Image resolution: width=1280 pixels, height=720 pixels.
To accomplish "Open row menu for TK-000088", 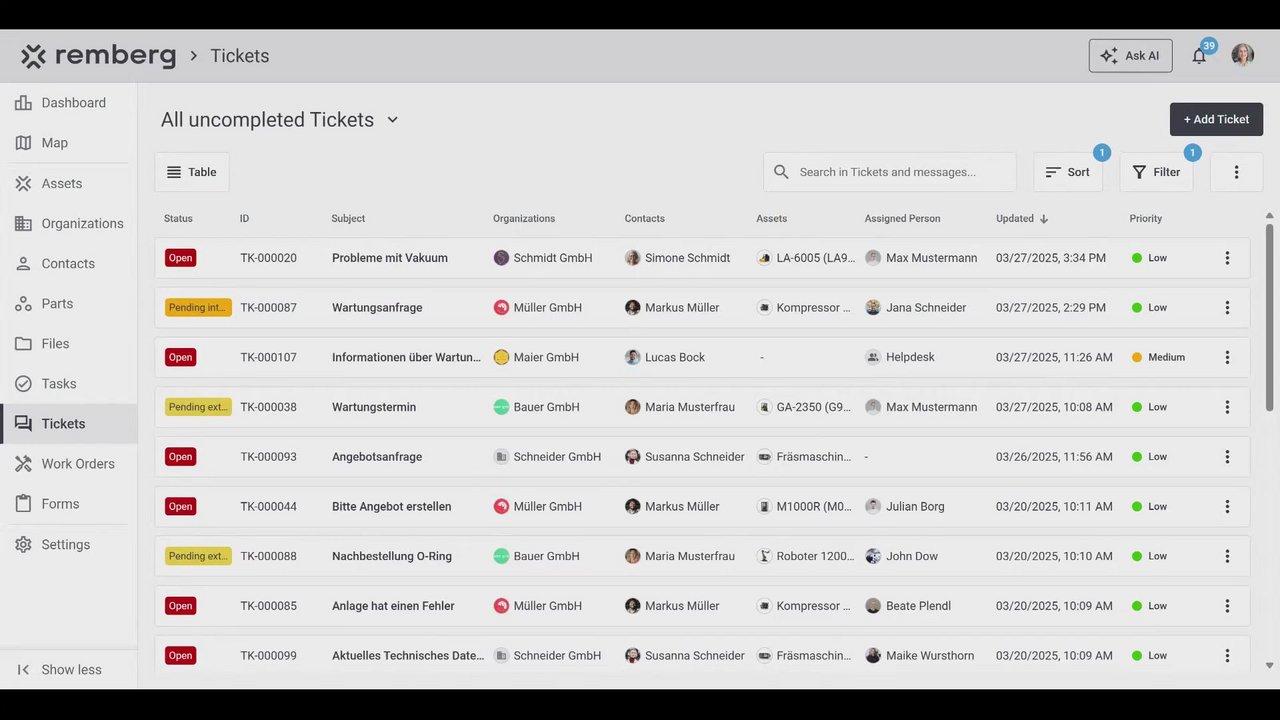I will click(x=1227, y=556).
